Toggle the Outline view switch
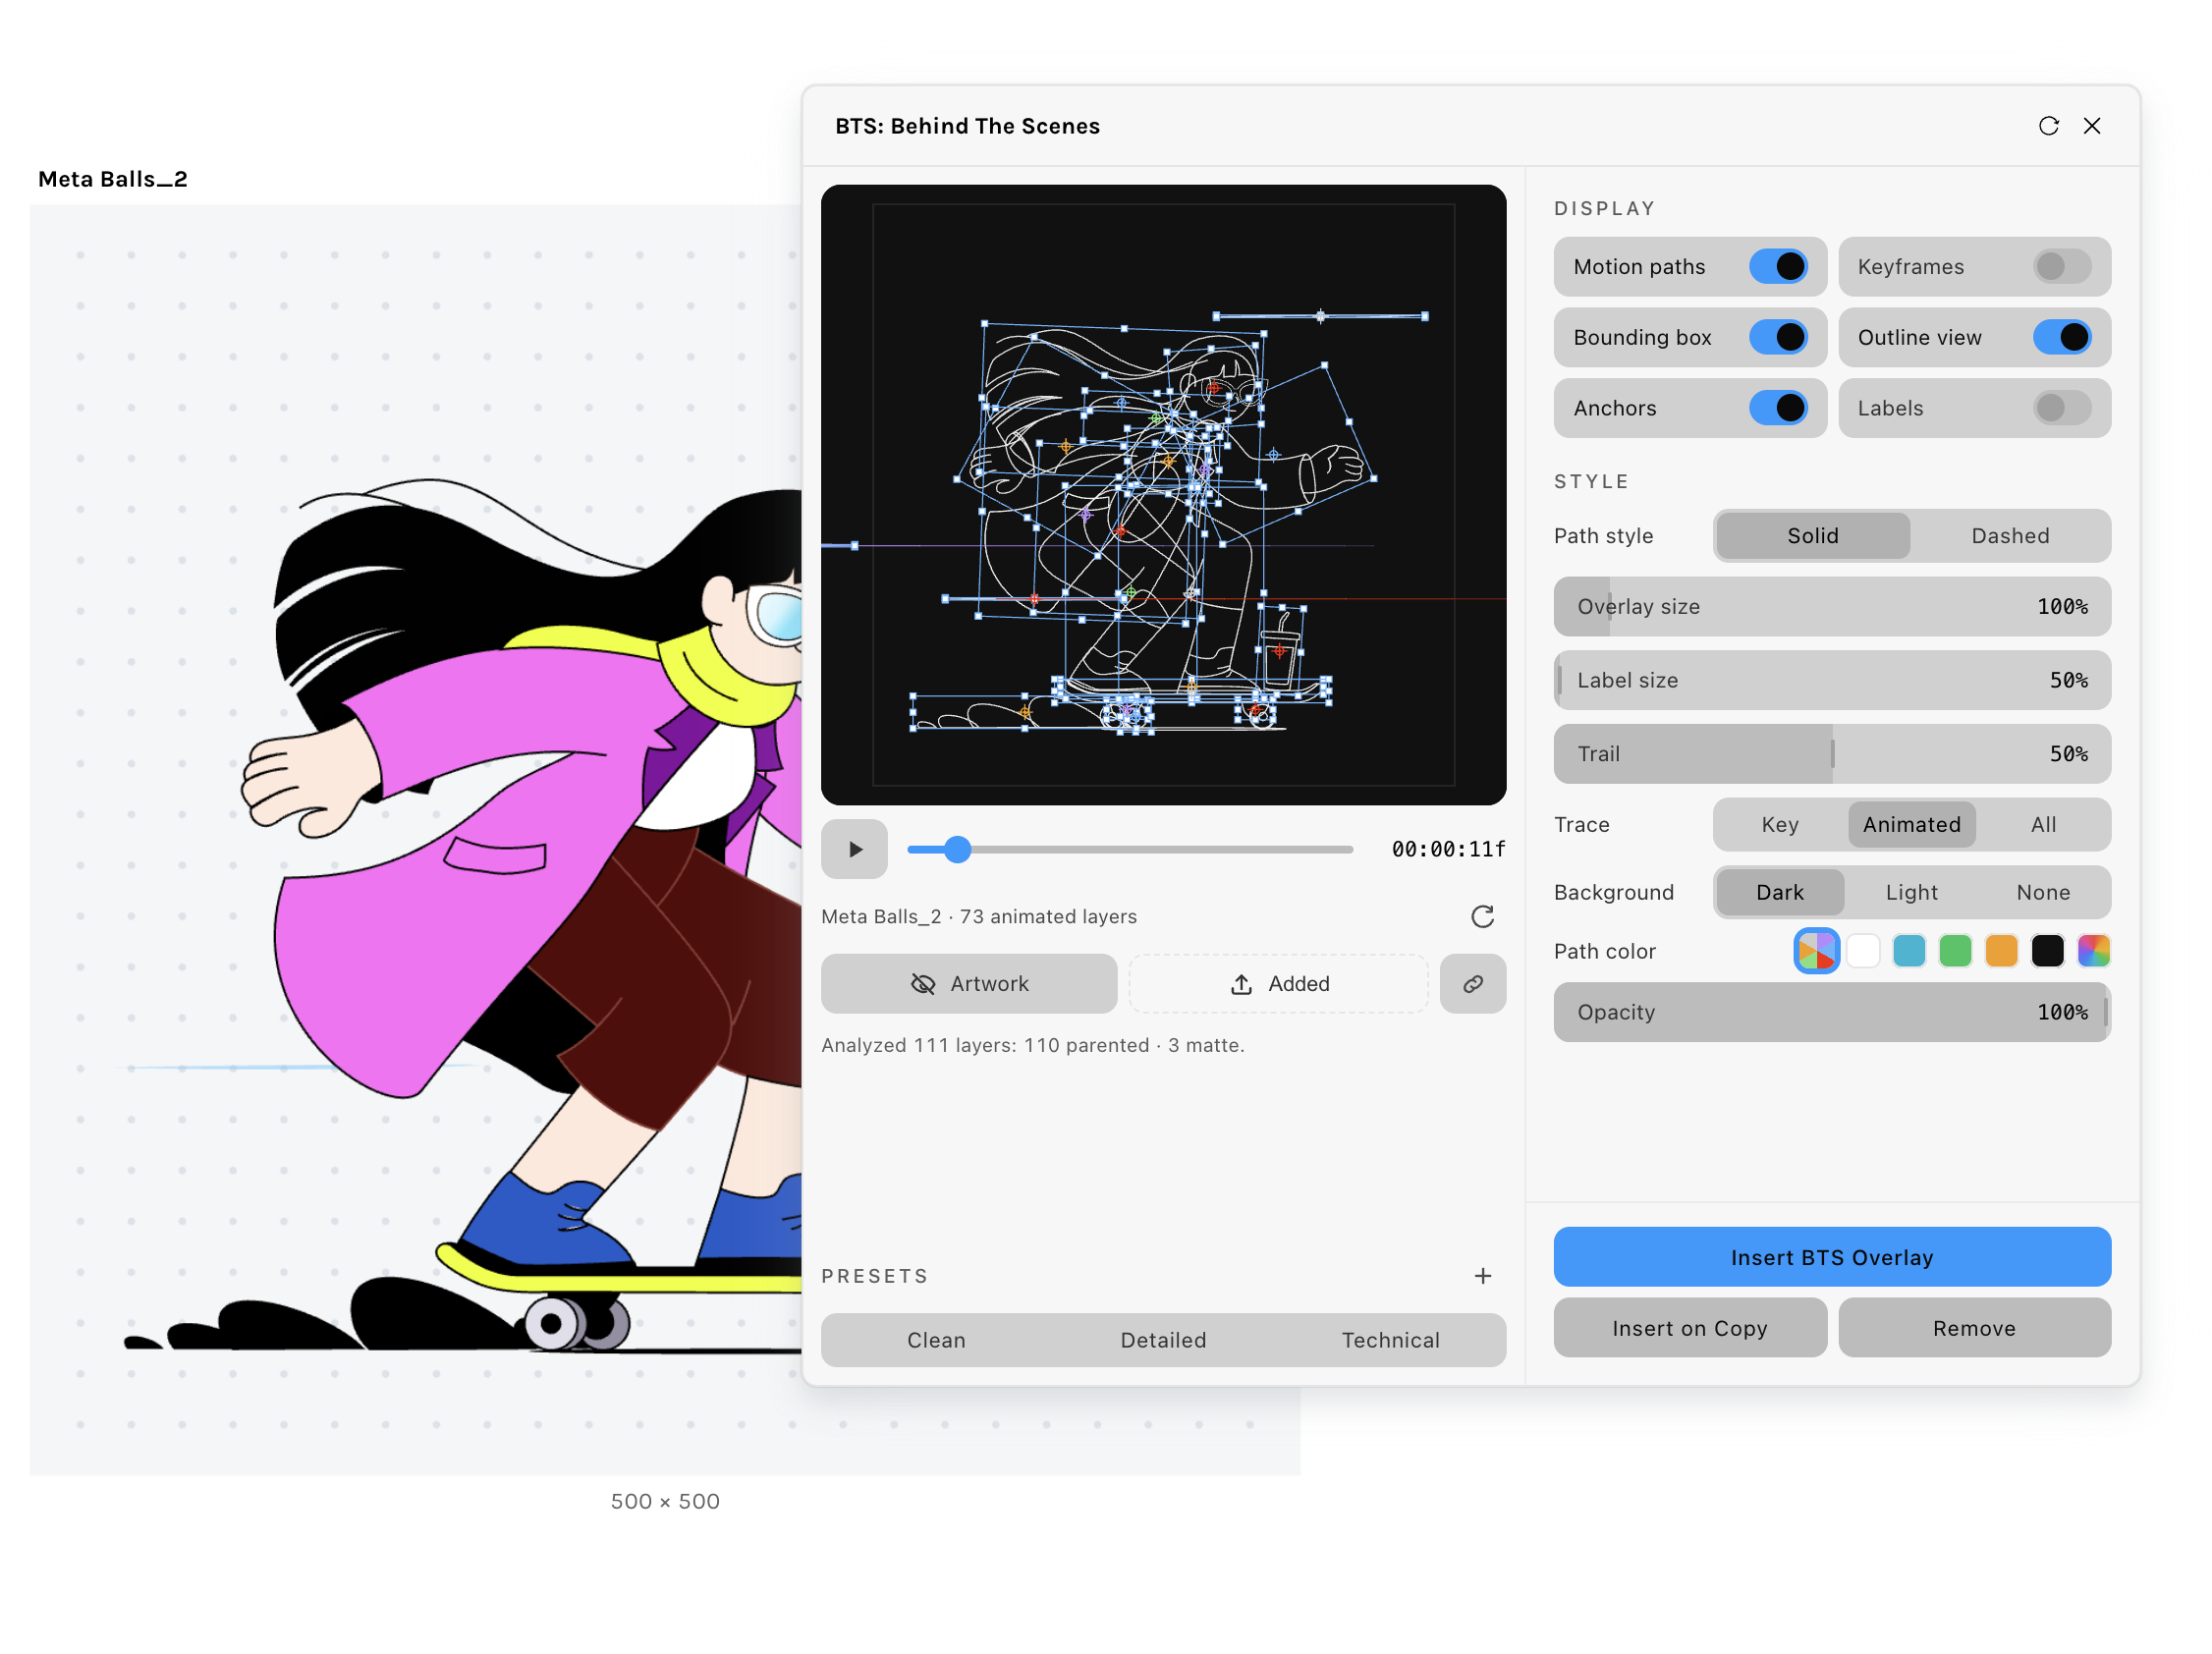This screenshot has height=1654, width=2212. coord(2062,337)
